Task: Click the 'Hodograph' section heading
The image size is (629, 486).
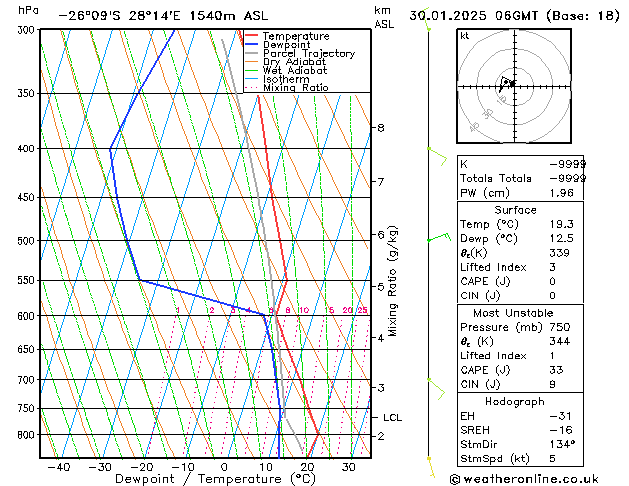Action: (x=515, y=401)
